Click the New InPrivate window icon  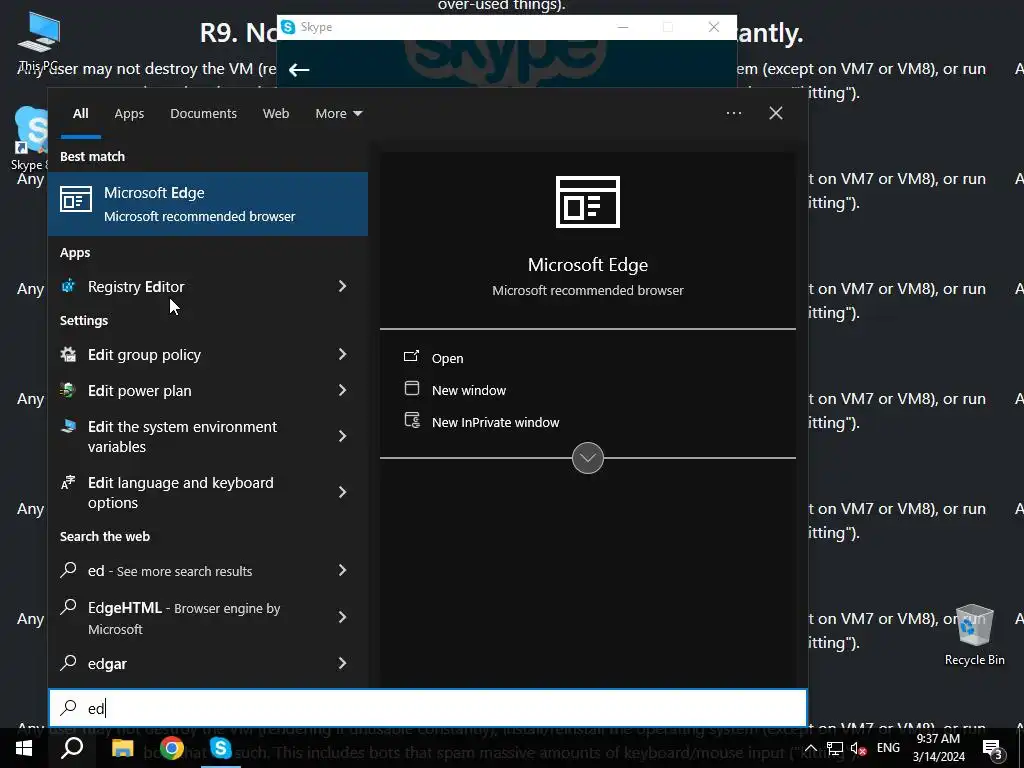coord(412,420)
